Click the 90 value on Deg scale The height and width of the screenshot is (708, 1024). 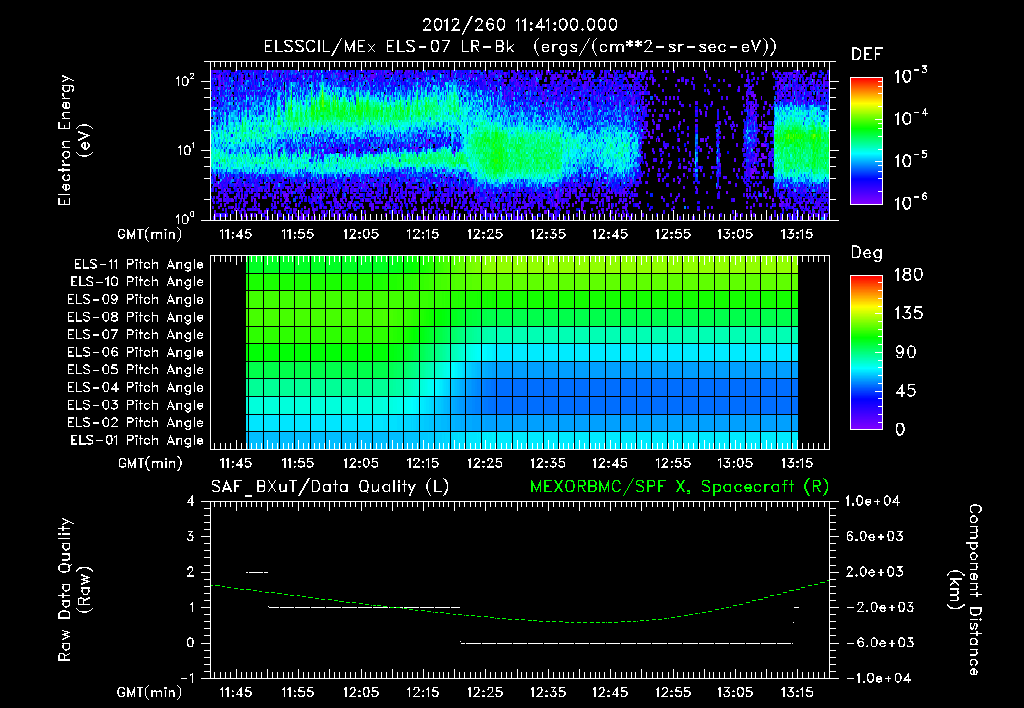906,353
